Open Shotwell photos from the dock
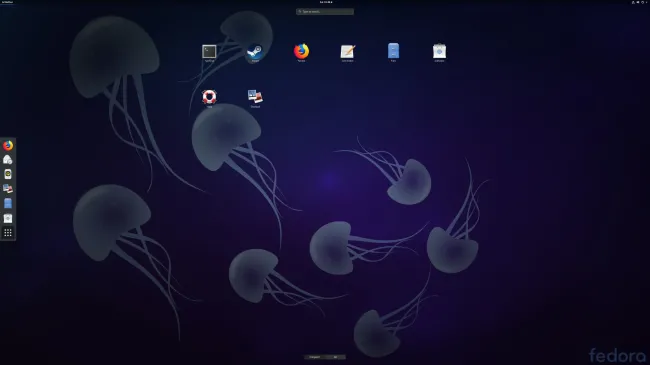The height and width of the screenshot is (365, 650). click(x=8, y=189)
